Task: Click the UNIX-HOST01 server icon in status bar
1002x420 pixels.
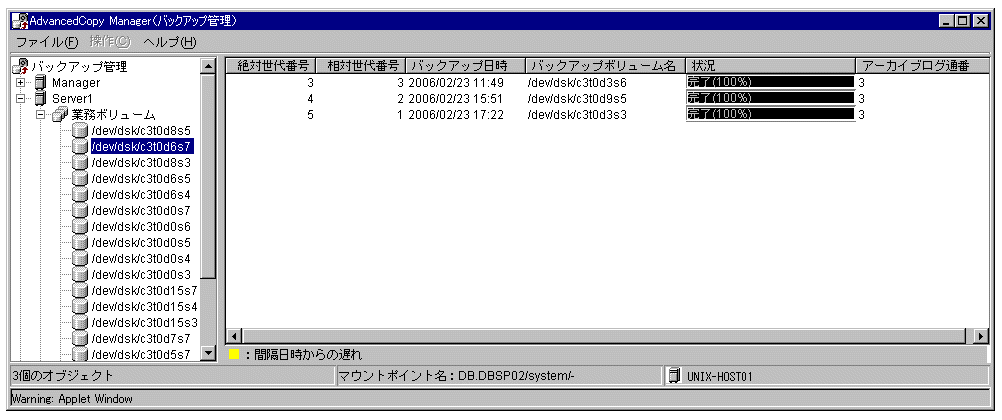Action: pos(674,377)
